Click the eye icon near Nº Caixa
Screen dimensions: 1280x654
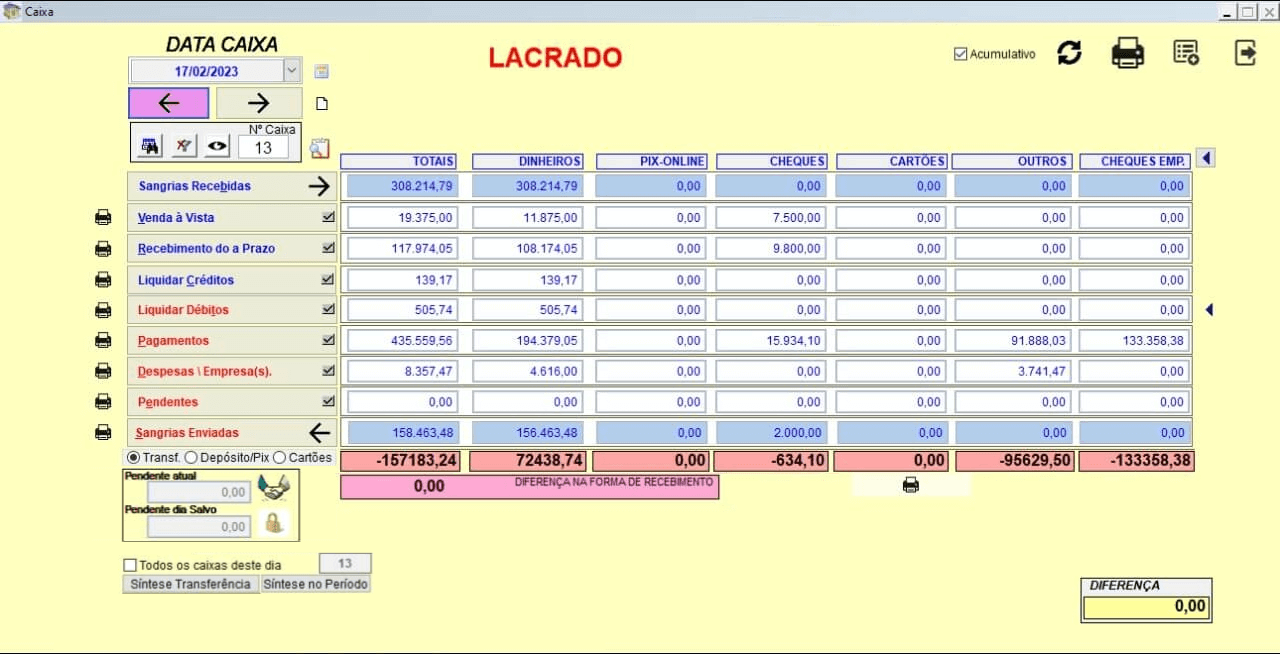click(217, 146)
